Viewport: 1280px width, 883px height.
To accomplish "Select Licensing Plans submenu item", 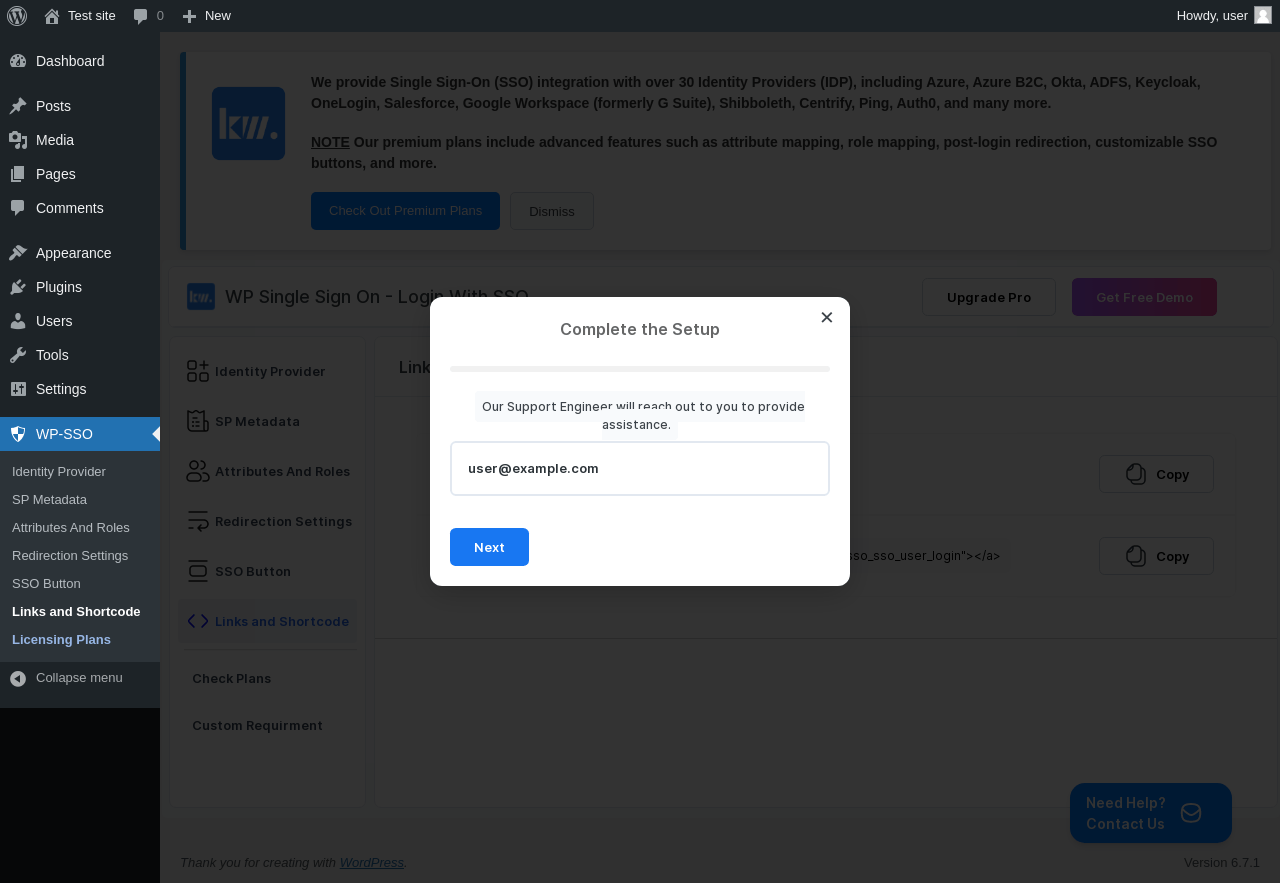I will [x=61, y=639].
